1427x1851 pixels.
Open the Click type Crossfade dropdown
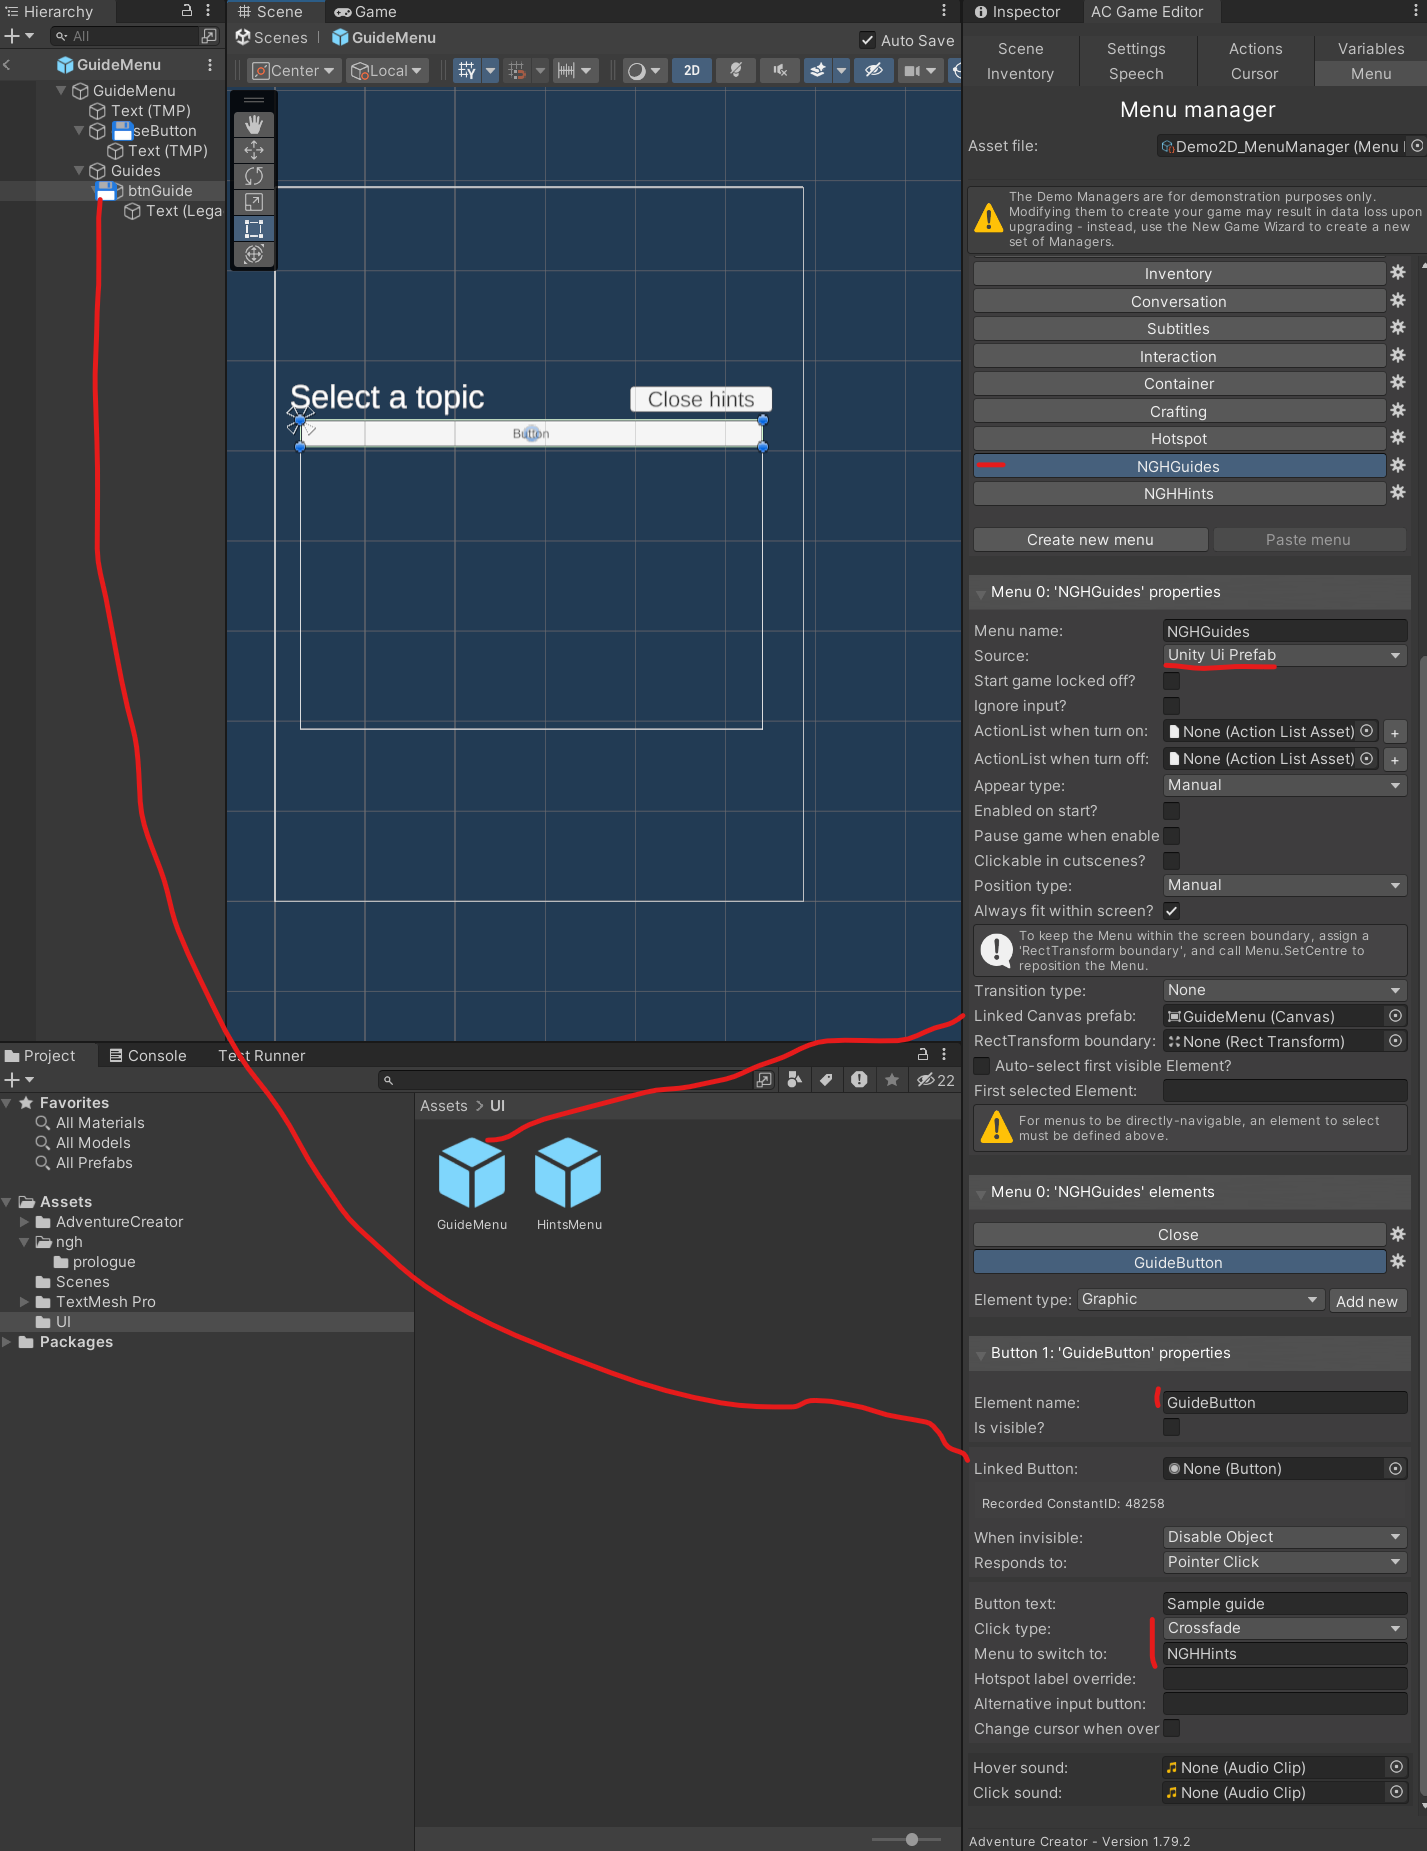(1285, 1628)
